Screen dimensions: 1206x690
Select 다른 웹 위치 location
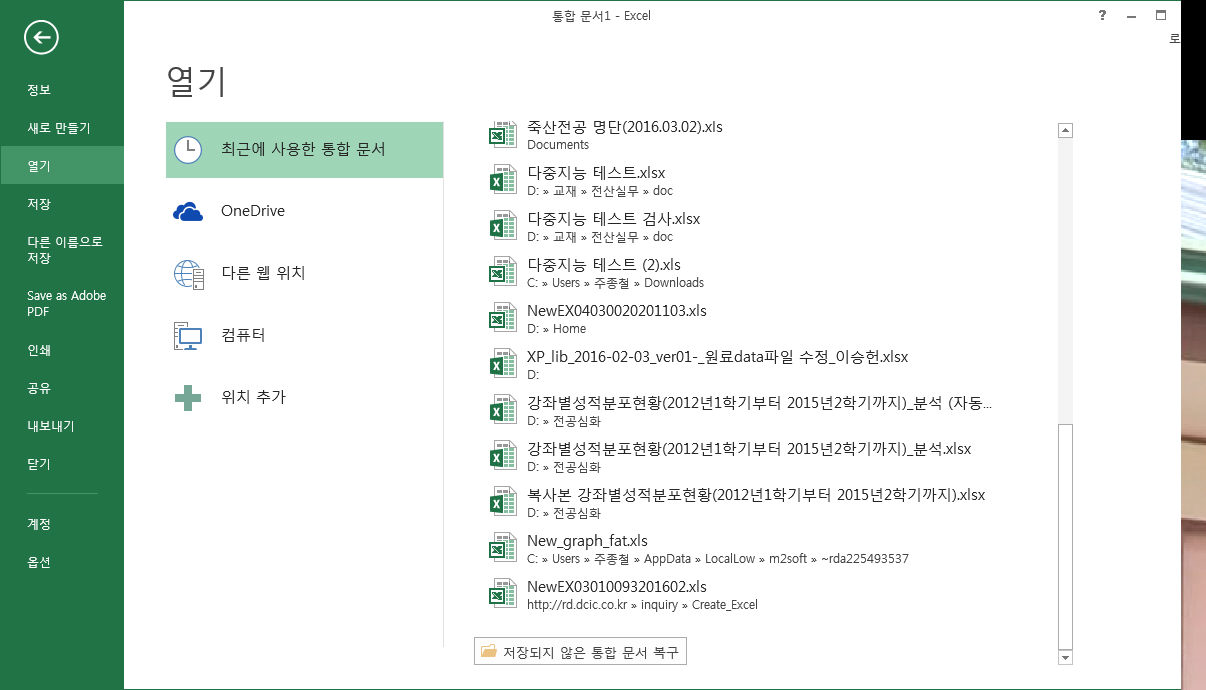304,274
